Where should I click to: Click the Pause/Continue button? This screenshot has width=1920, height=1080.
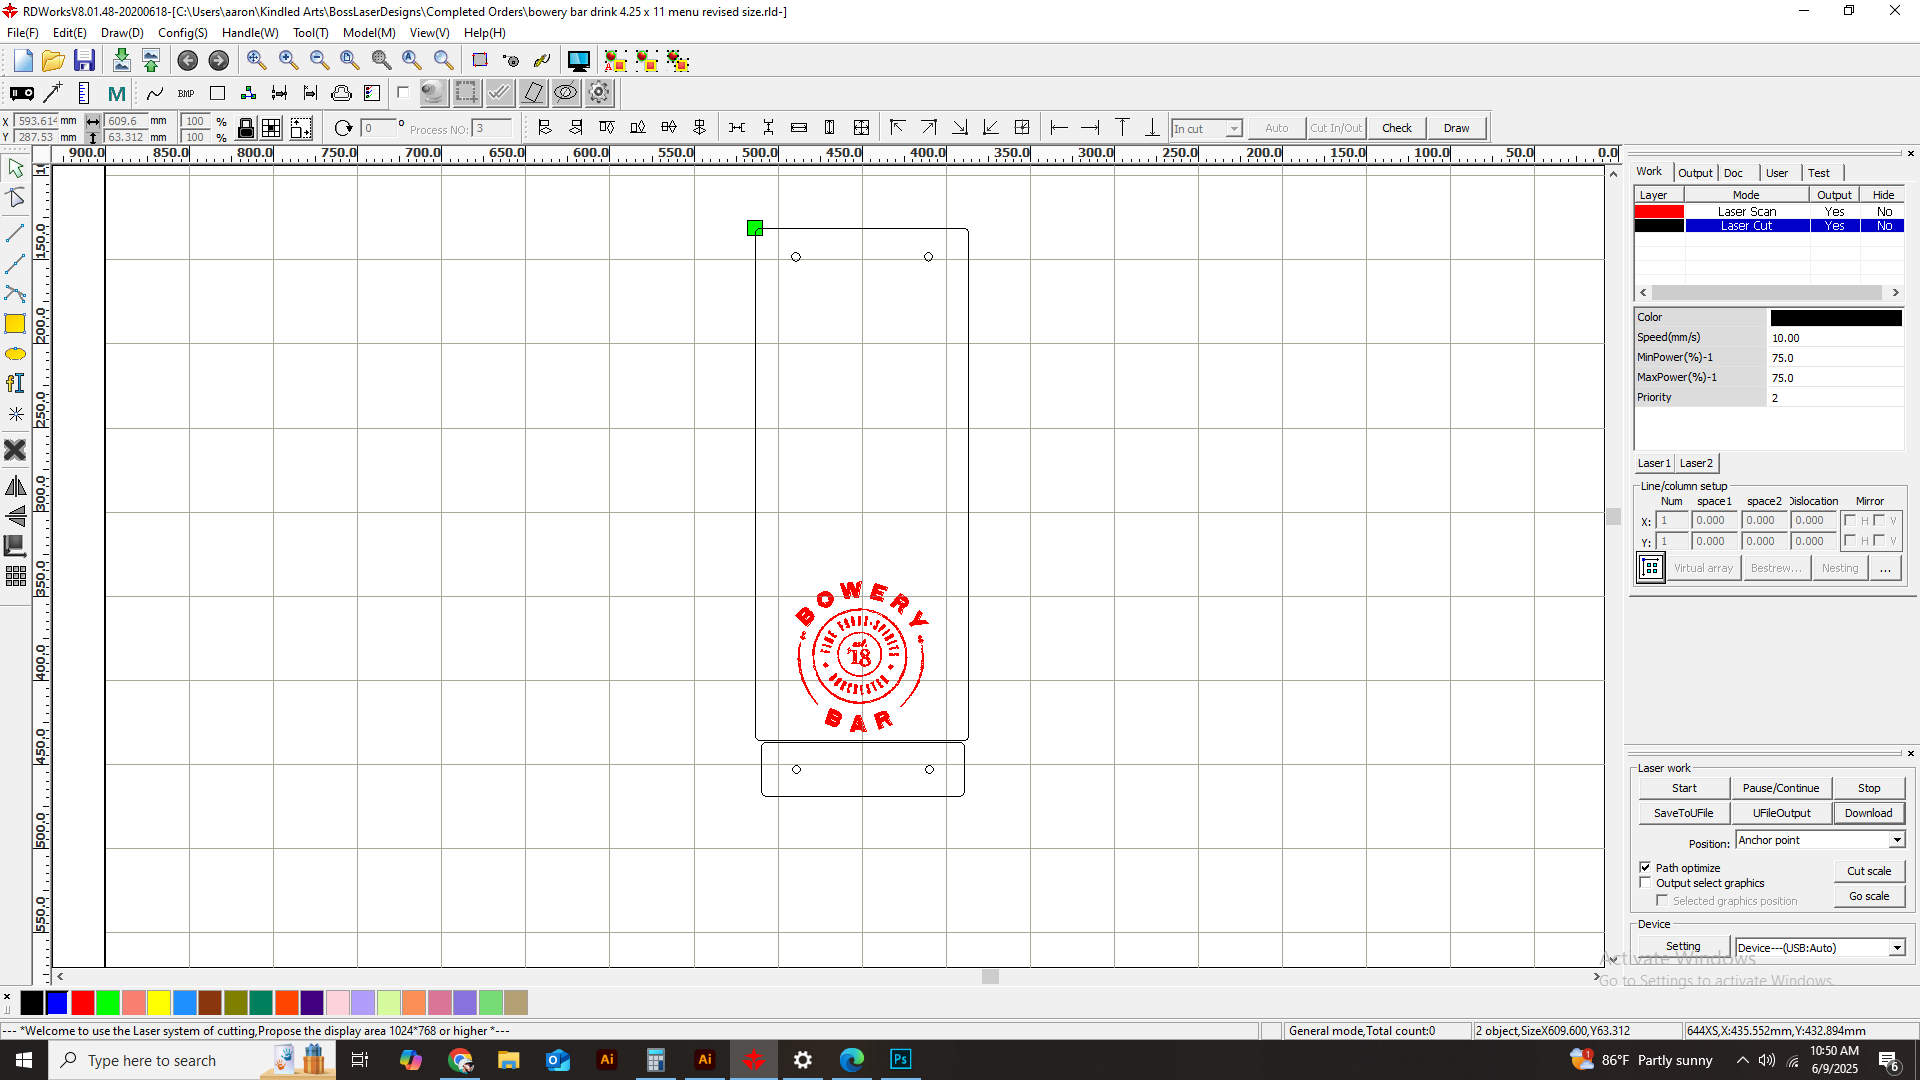[x=1781, y=788]
